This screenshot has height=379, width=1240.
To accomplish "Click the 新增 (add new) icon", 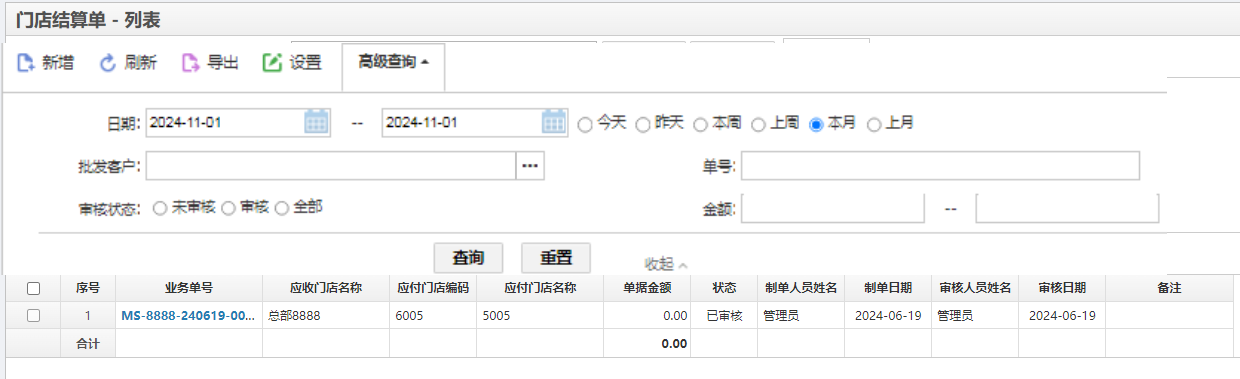I will 26,63.
